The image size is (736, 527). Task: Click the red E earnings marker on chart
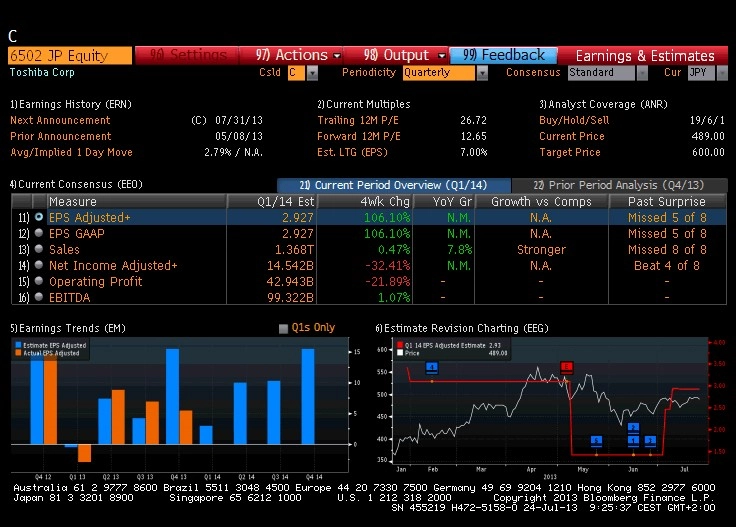click(x=567, y=367)
